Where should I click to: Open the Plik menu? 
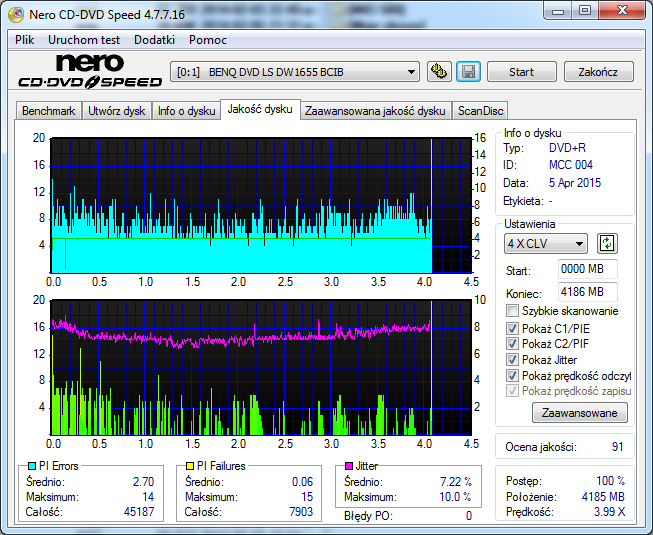[25, 40]
